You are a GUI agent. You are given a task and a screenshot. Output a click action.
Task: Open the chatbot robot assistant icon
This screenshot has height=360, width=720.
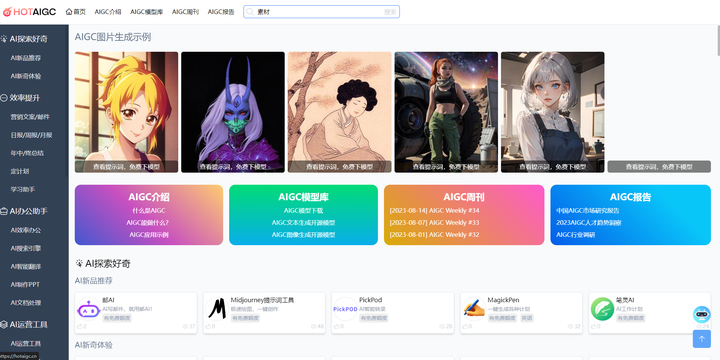point(701,315)
